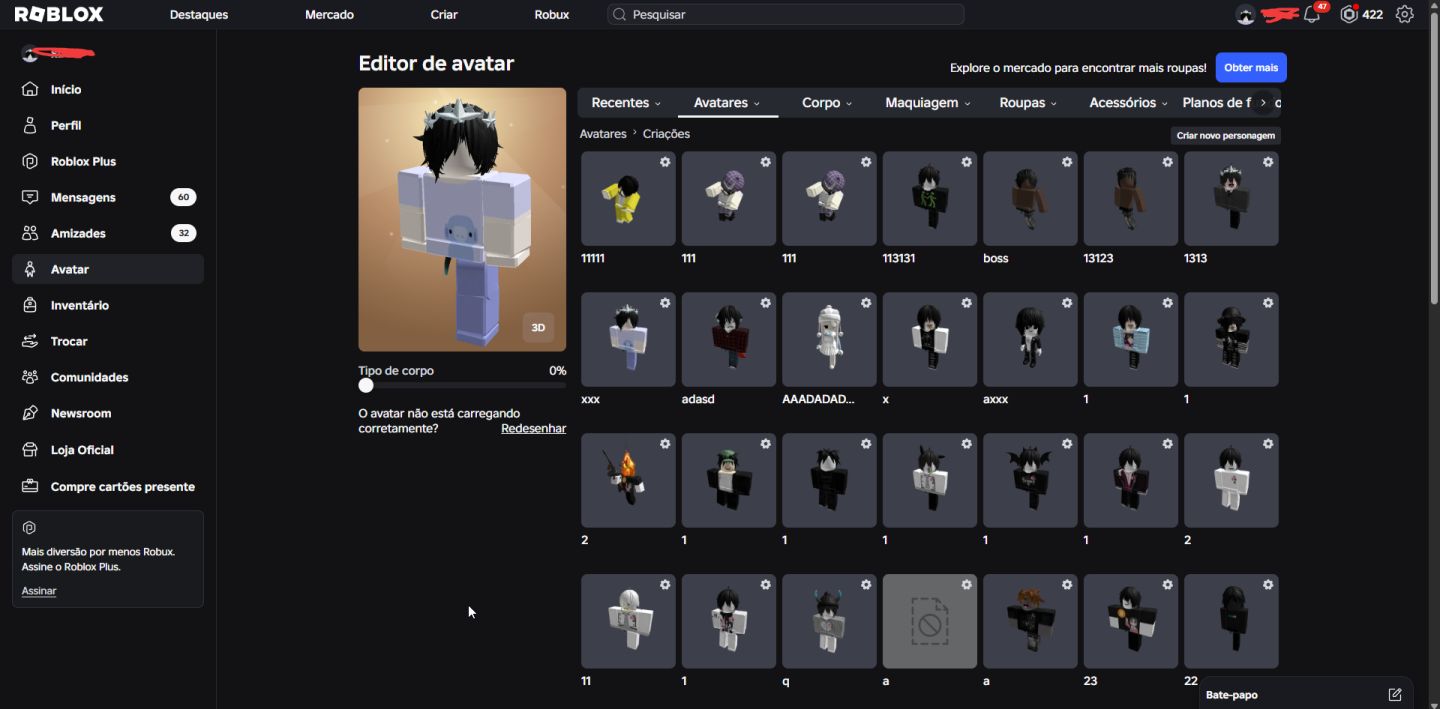Open gear settings on the adasd outfit

(x=765, y=303)
